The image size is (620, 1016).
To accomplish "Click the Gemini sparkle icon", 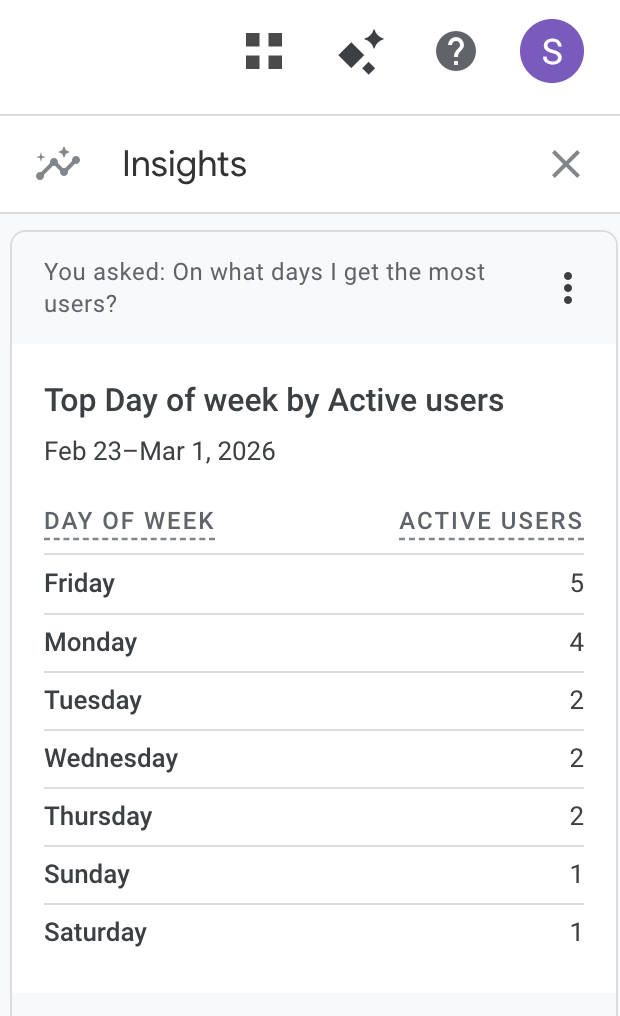I will coord(361,52).
